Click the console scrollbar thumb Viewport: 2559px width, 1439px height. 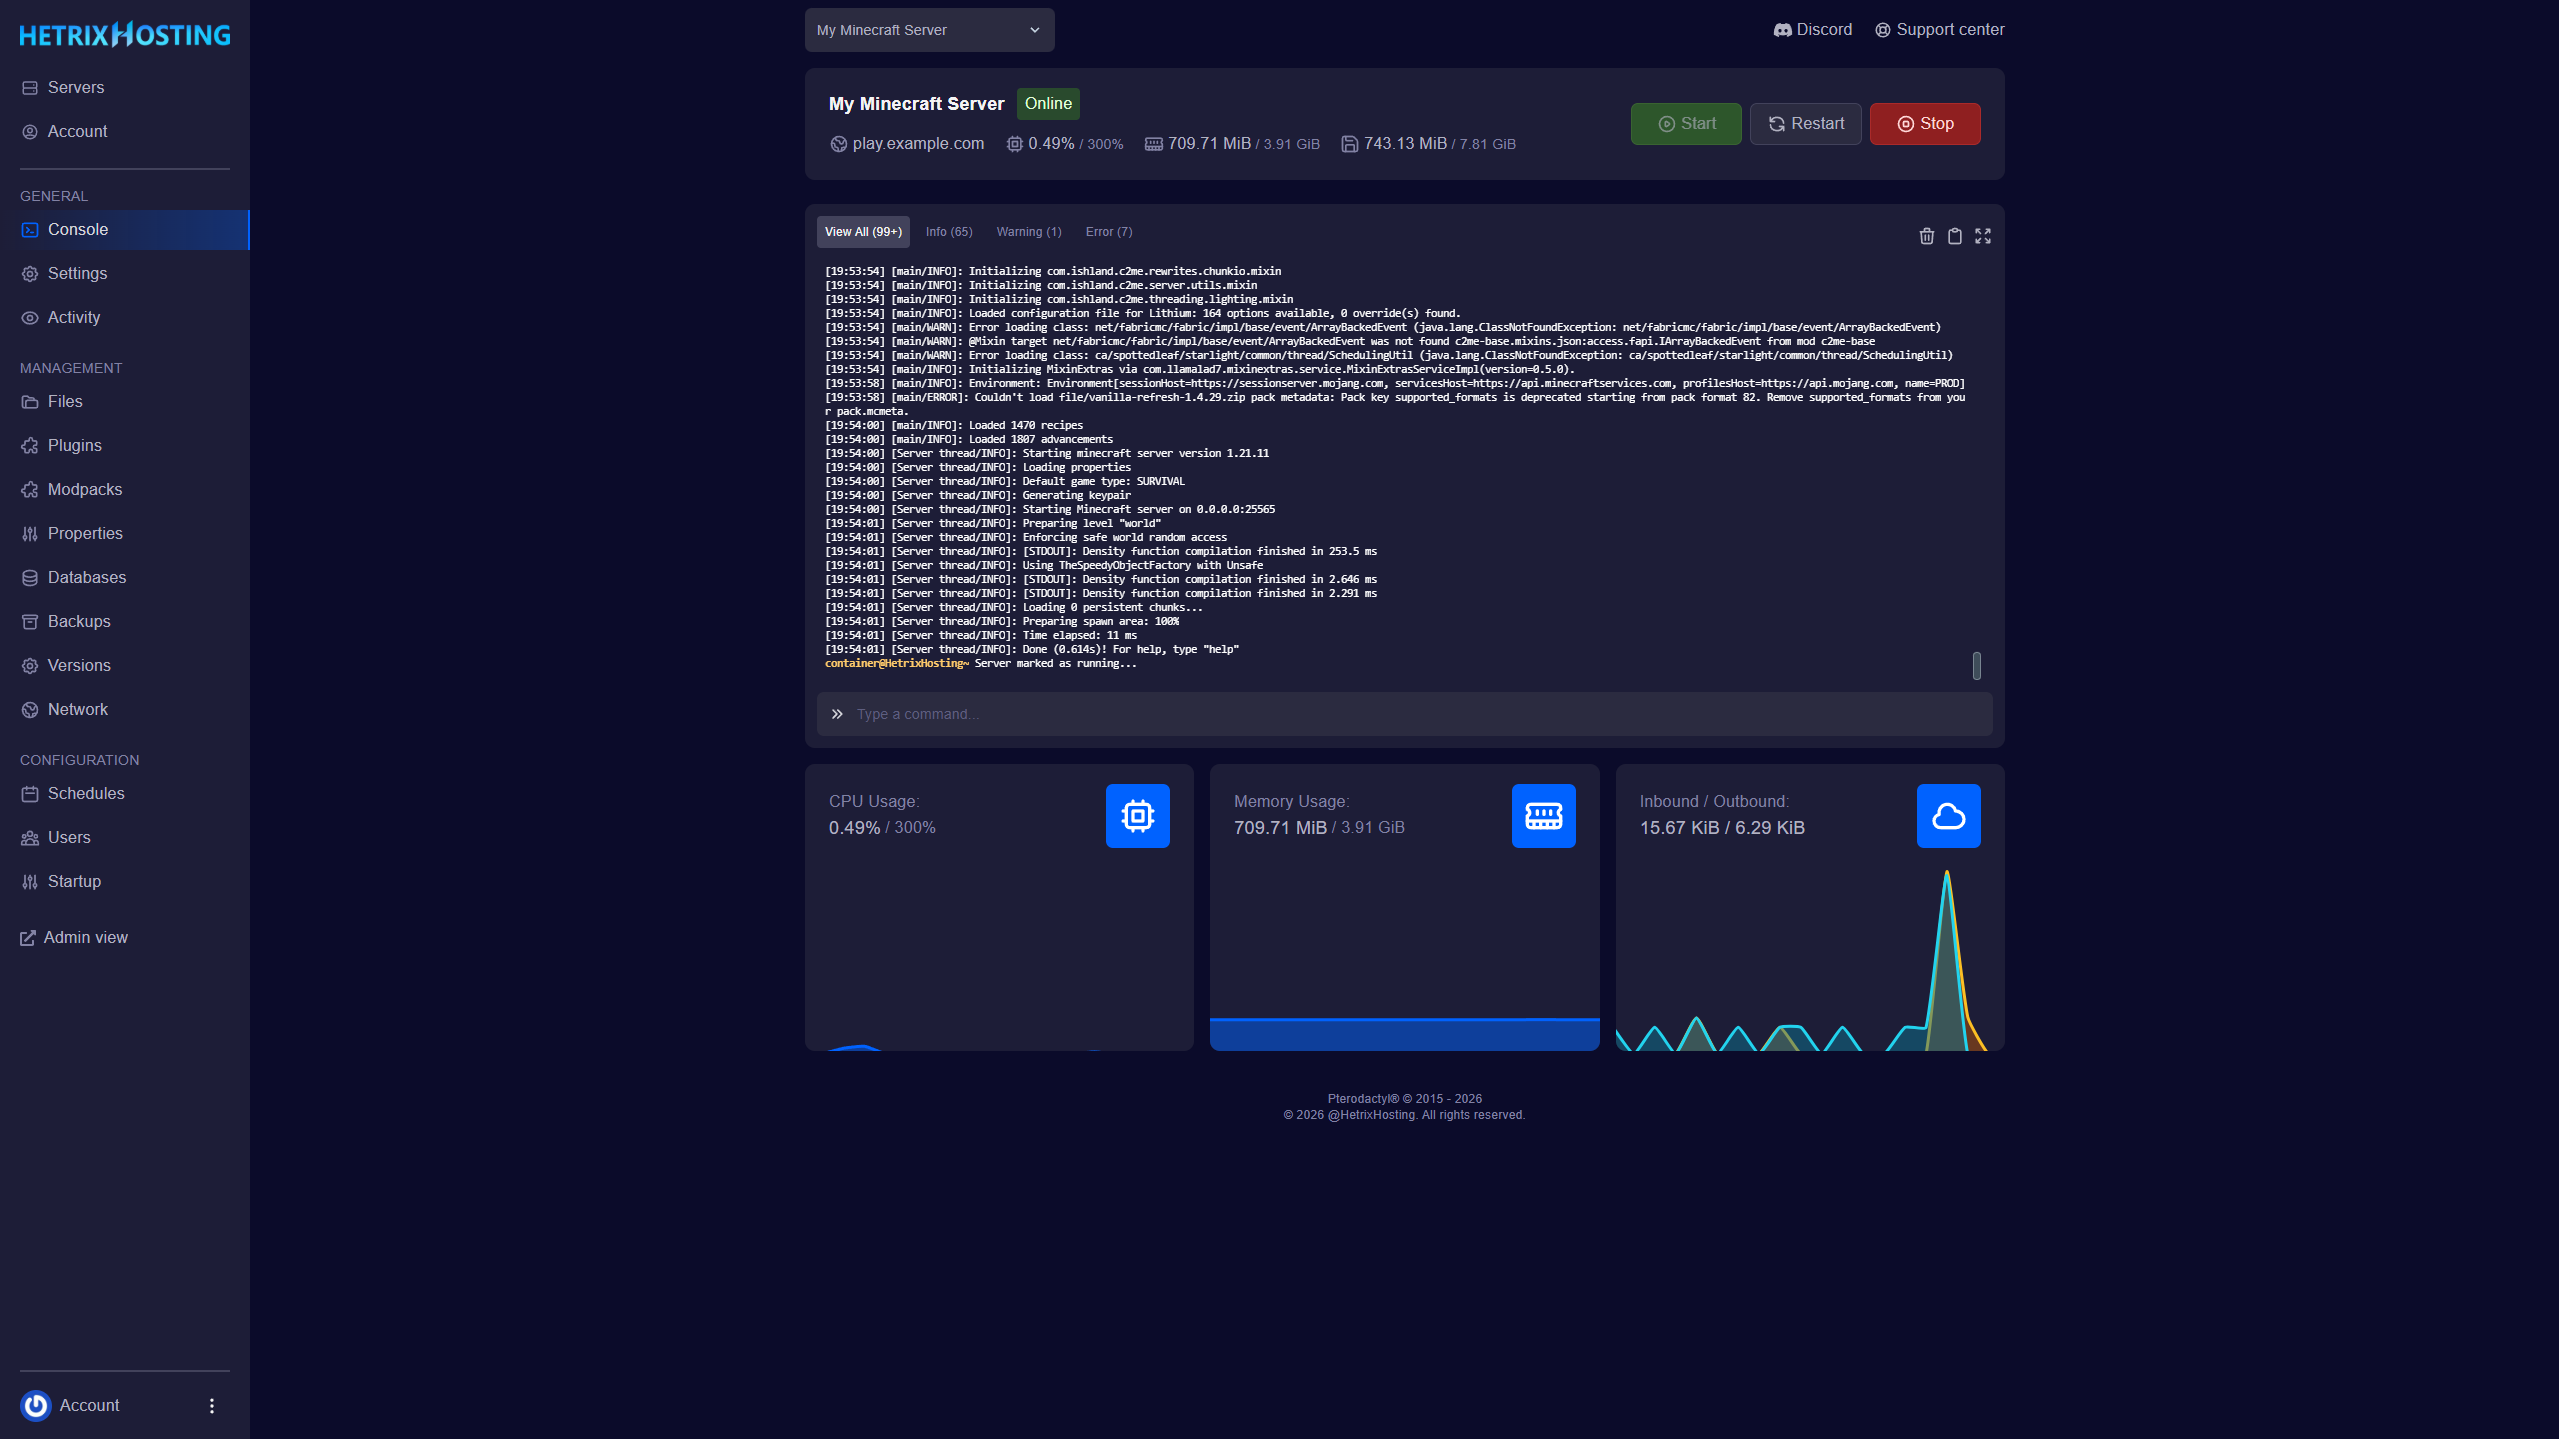click(x=1976, y=666)
